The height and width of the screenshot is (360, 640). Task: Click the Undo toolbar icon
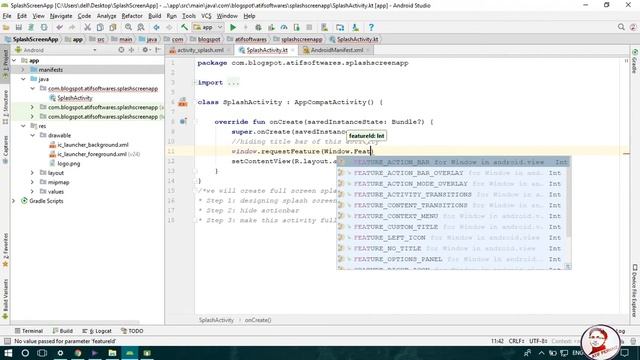point(60,27)
